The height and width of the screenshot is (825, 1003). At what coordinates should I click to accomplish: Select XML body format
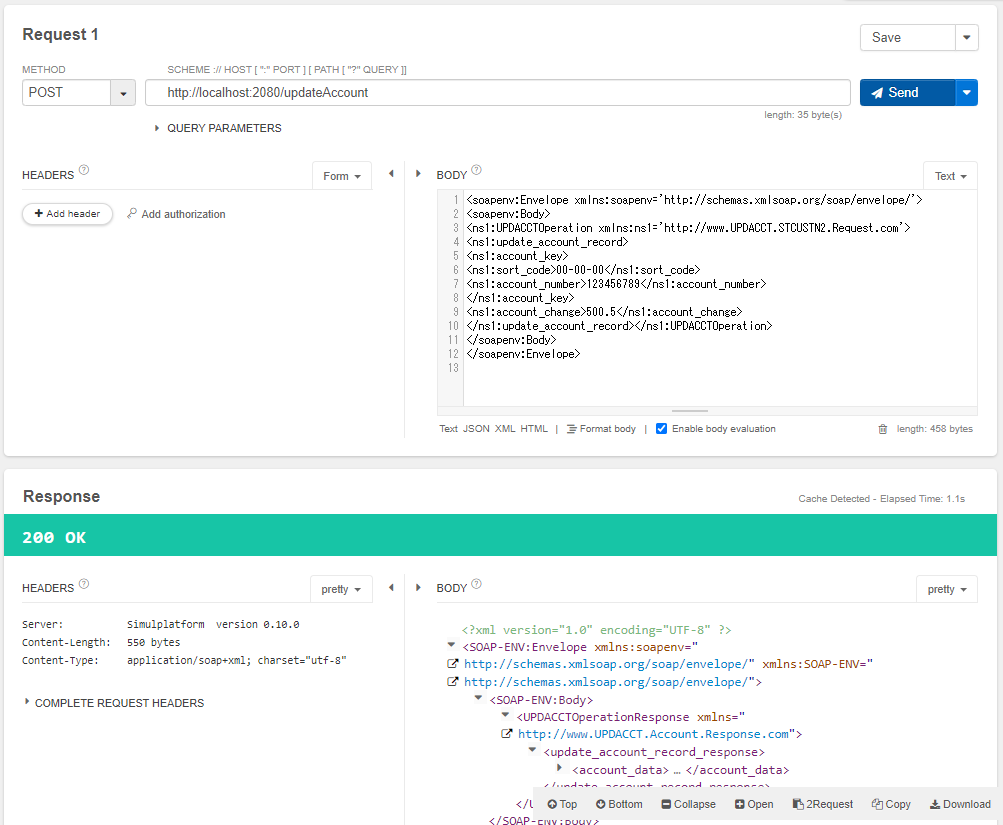pyautogui.click(x=505, y=428)
